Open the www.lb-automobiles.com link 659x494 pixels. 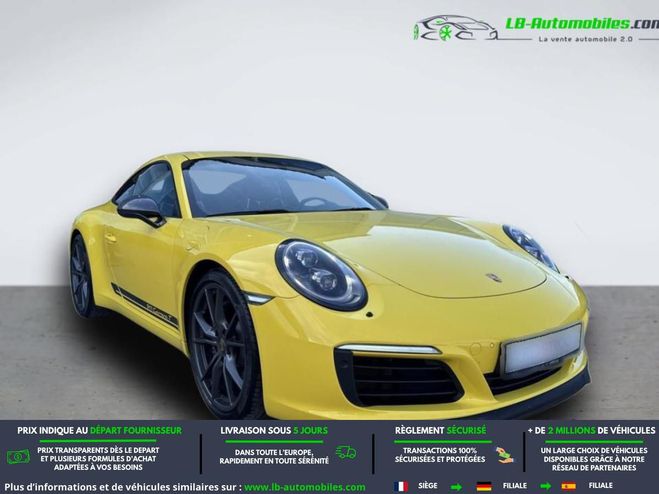click(305, 488)
